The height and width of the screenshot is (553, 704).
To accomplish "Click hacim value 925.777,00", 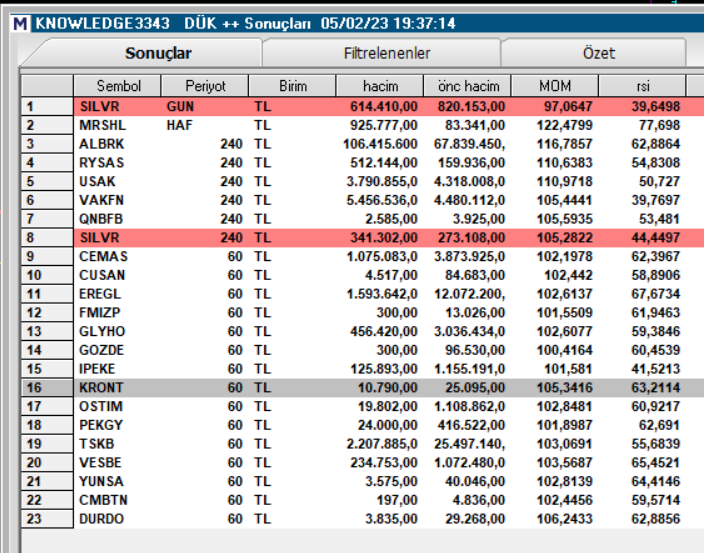I will [x=384, y=125].
